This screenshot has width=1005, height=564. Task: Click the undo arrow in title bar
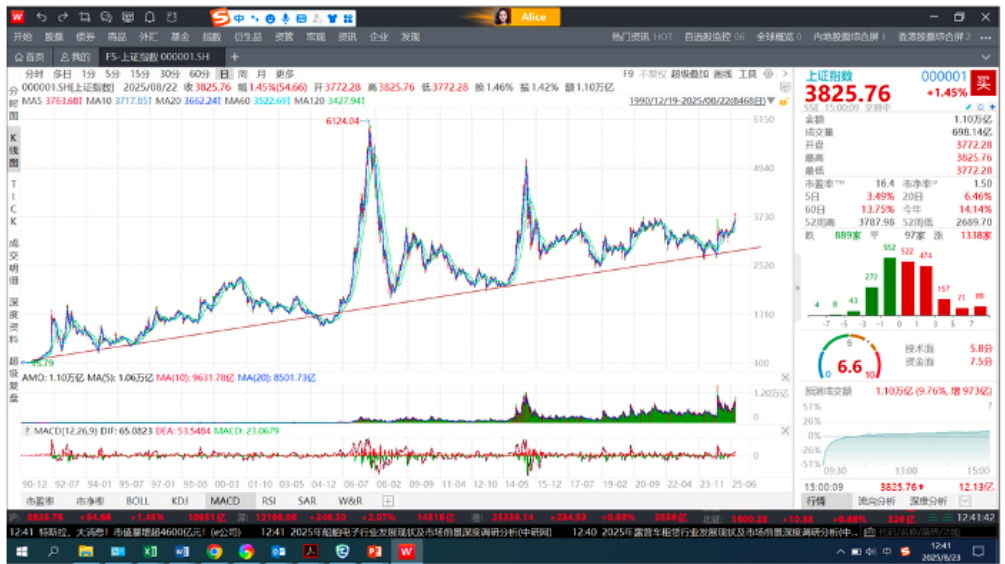coord(41,17)
